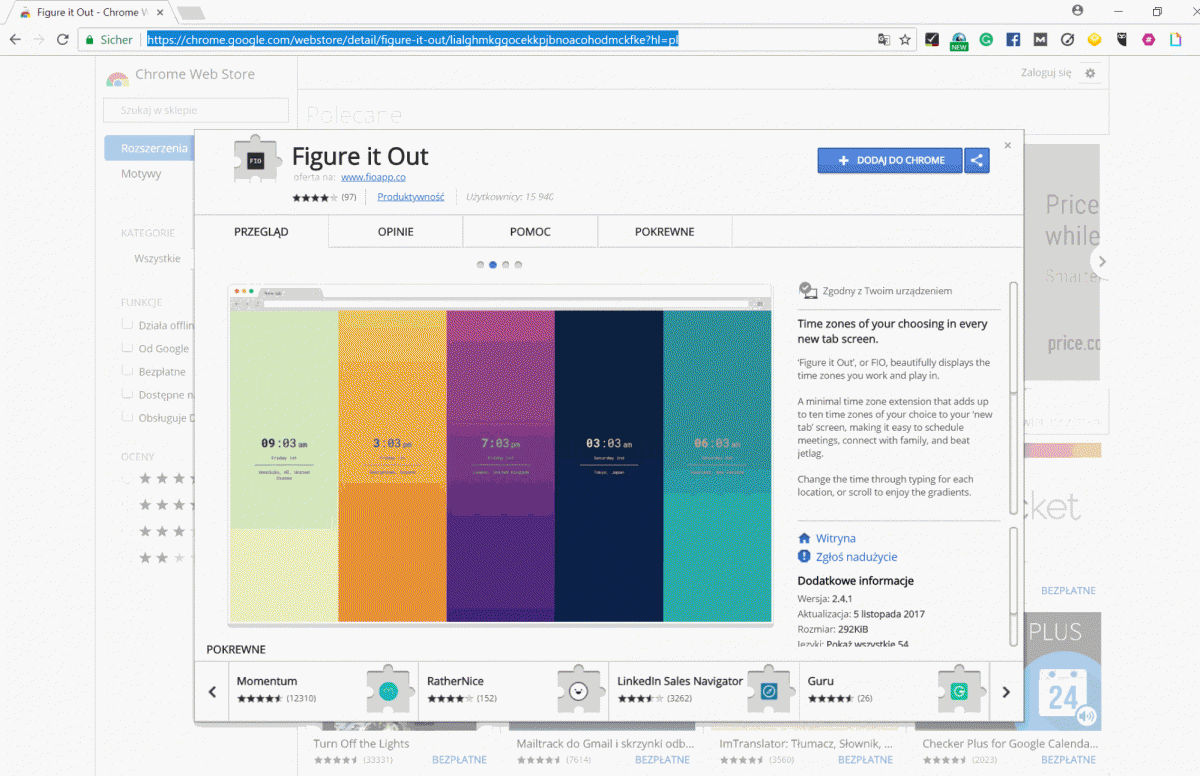Toggle the Obsługuje filter checkbox
The width and height of the screenshot is (1200, 776).
[x=127, y=417]
